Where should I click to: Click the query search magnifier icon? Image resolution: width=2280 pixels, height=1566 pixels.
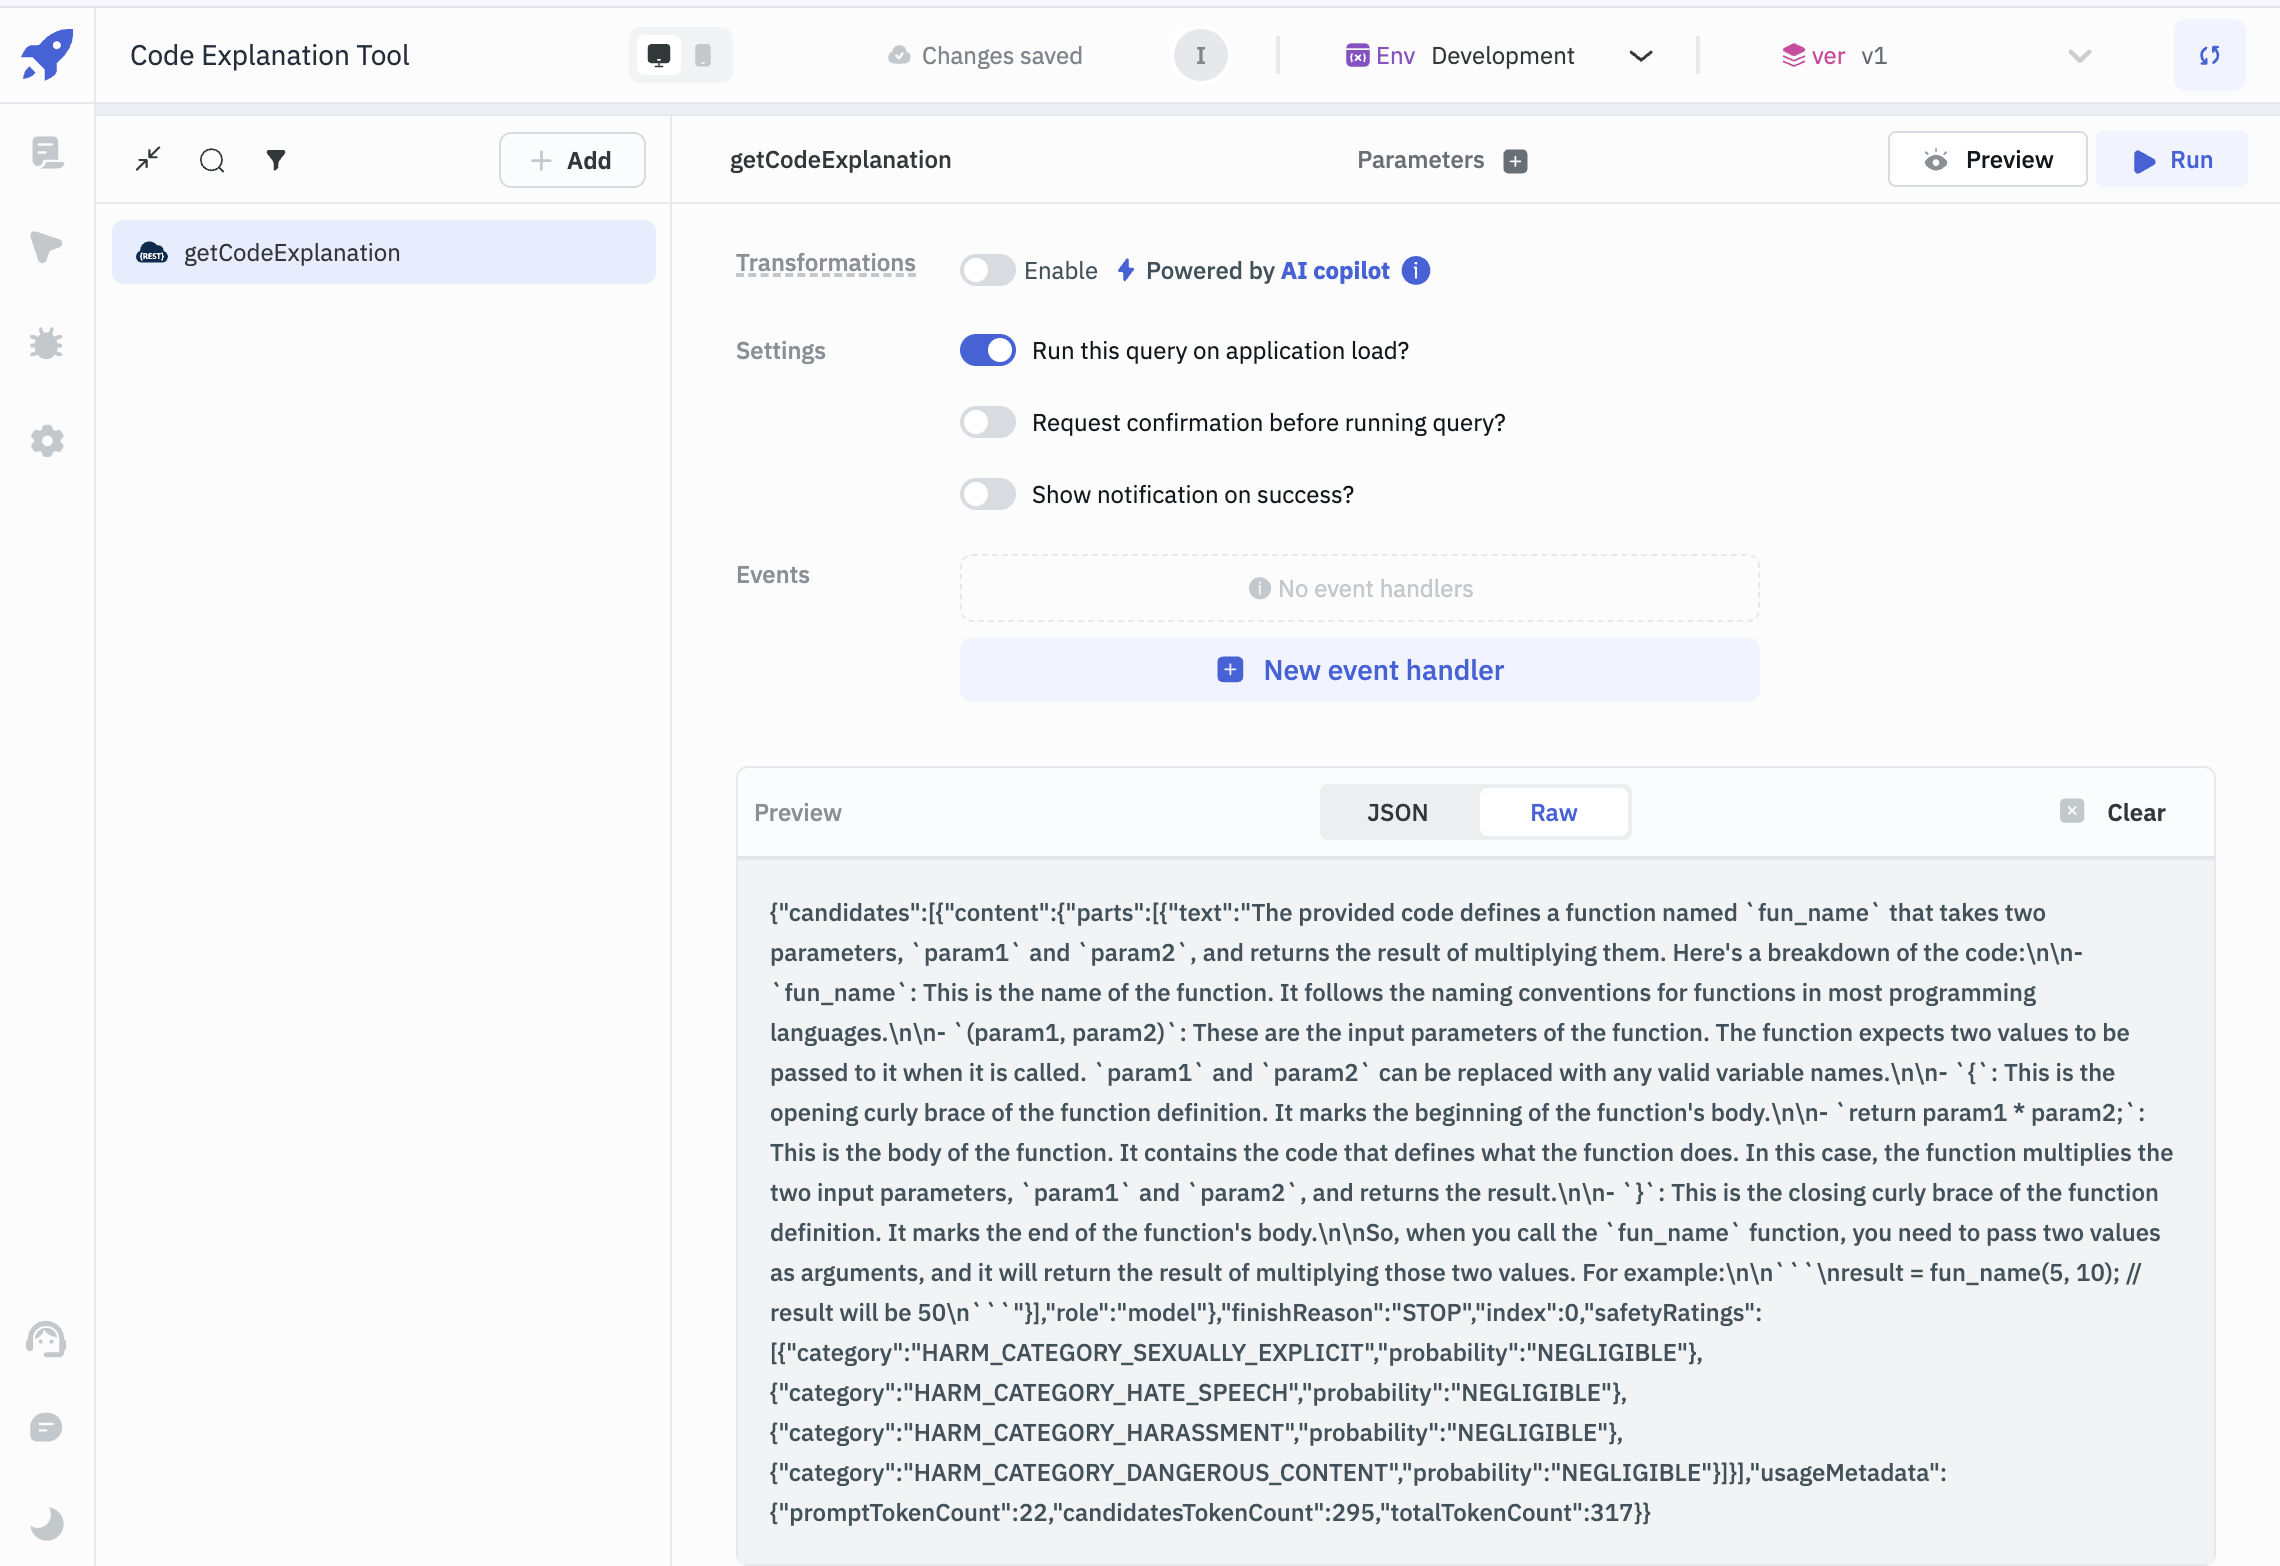[212, 160]
